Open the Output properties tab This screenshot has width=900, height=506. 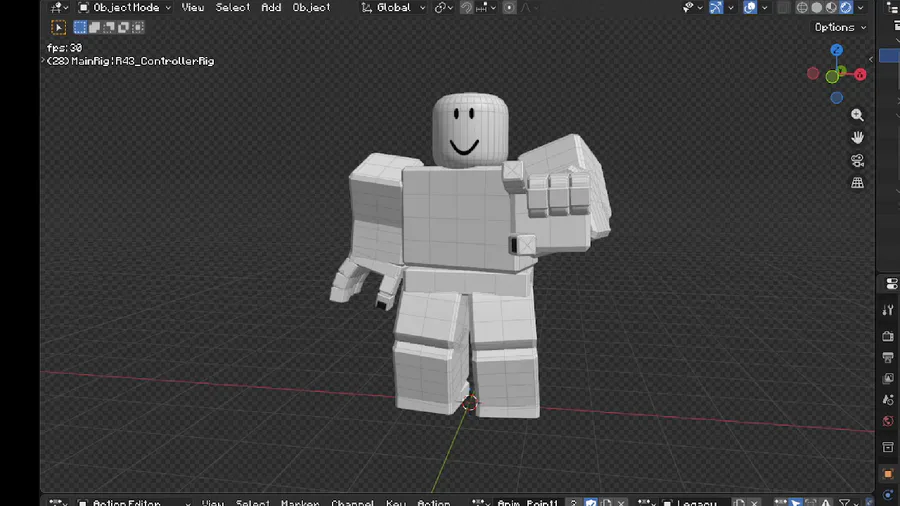click(x=889, y=357)
